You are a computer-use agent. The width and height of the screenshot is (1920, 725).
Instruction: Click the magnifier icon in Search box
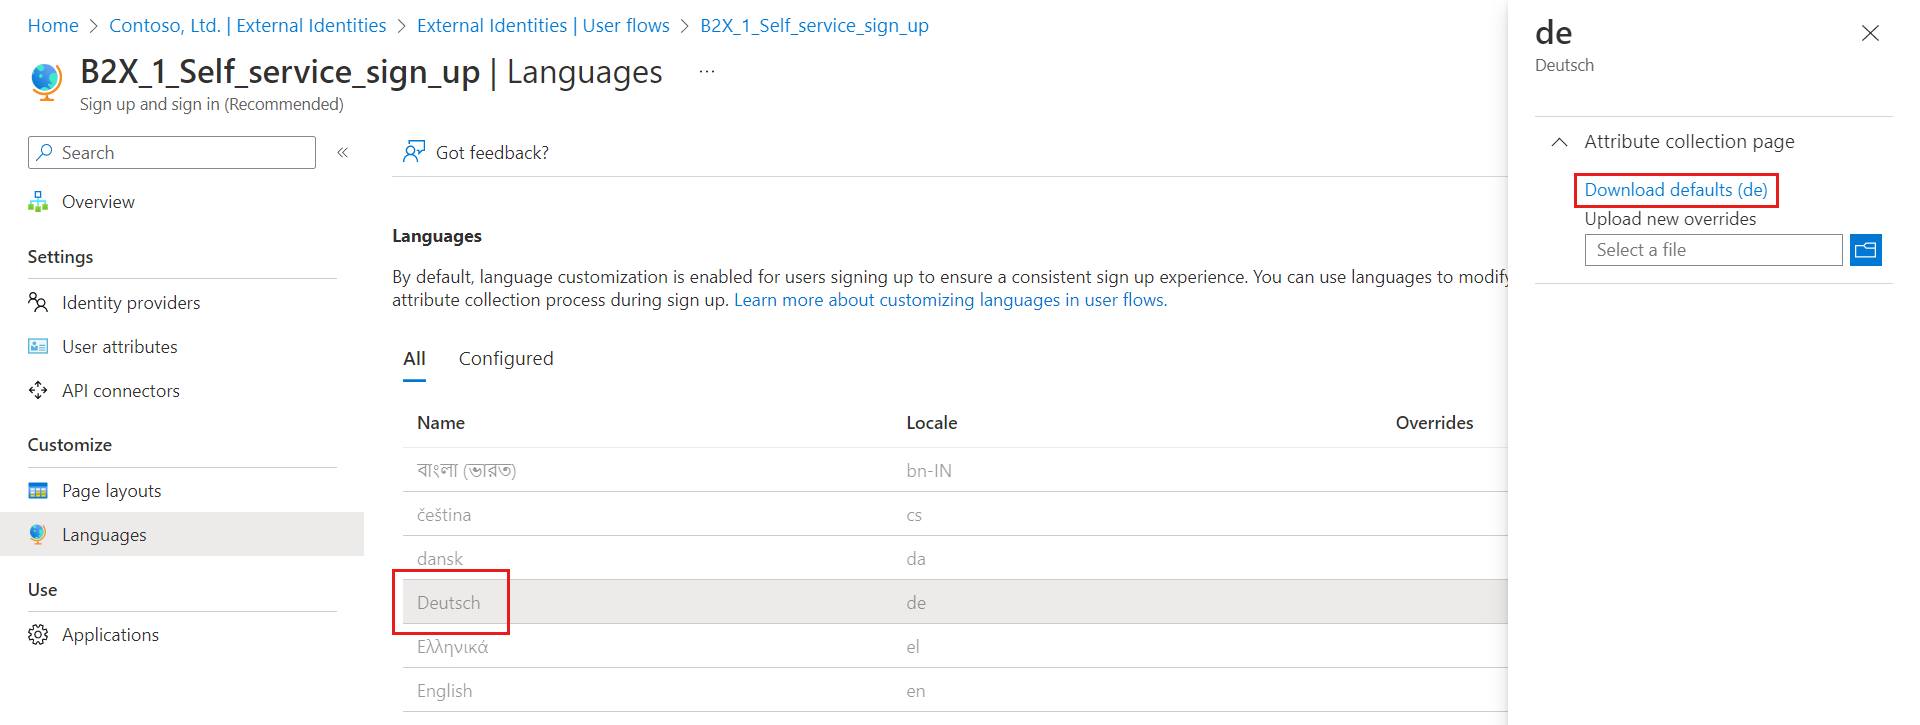coord(44,152)
